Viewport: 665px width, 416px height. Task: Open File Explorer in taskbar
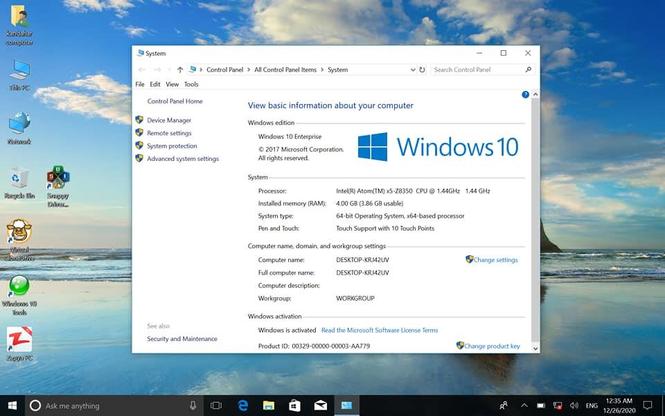[268, 405]
